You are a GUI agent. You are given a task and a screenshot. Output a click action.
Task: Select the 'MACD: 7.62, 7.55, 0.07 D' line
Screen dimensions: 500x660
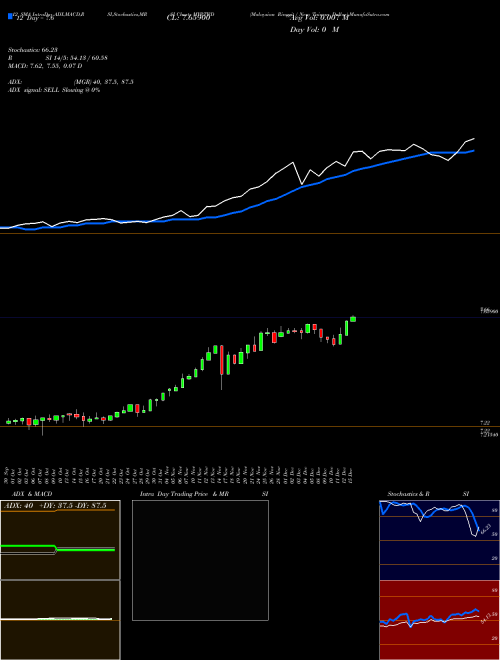[x=45, y=66]
